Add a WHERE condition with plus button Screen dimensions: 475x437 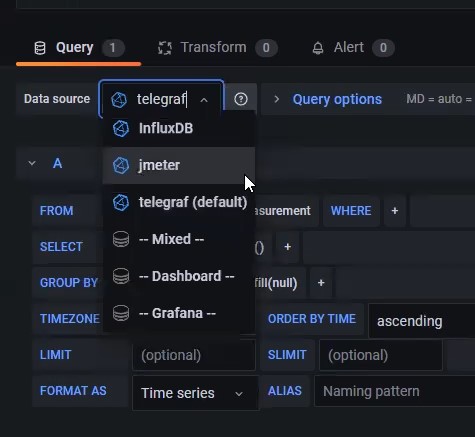click(395, 211)
